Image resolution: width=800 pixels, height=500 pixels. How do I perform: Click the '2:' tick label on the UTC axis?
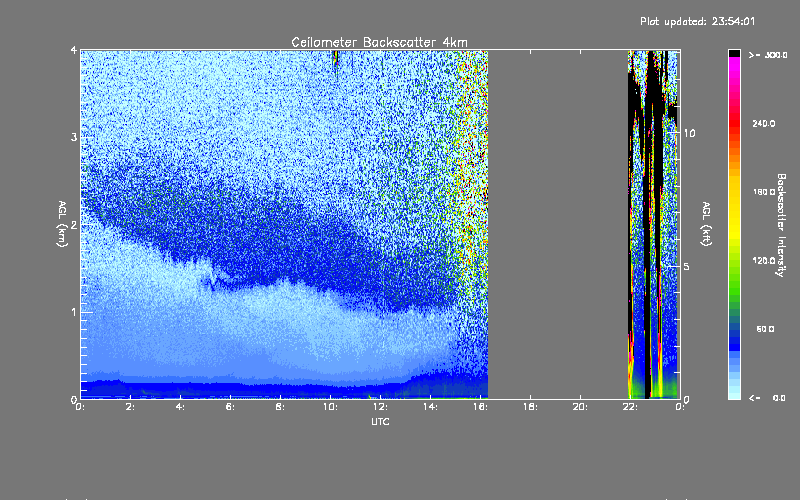tap(130, 407)
